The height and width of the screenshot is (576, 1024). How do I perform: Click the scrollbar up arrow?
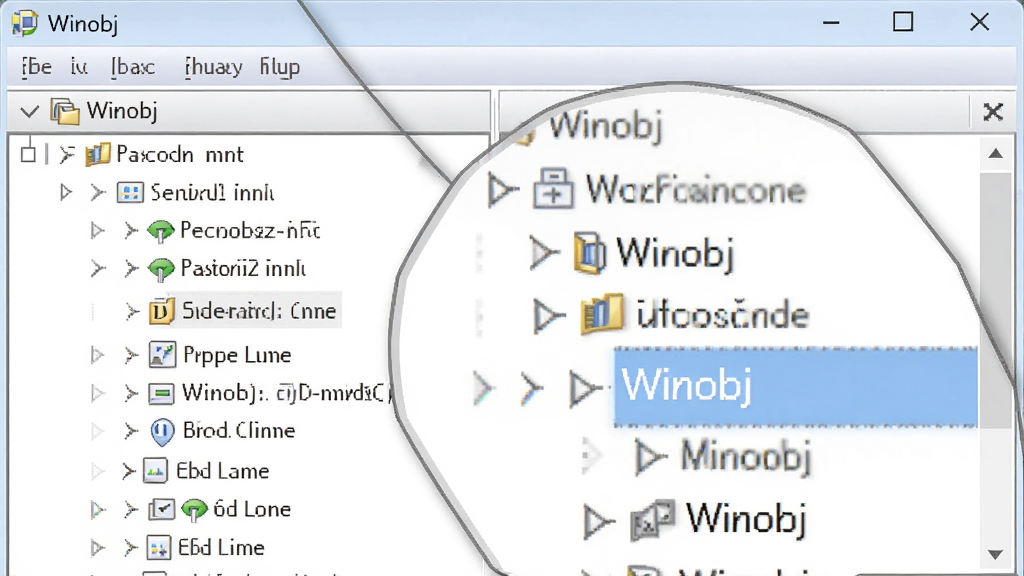click(995, 154)
